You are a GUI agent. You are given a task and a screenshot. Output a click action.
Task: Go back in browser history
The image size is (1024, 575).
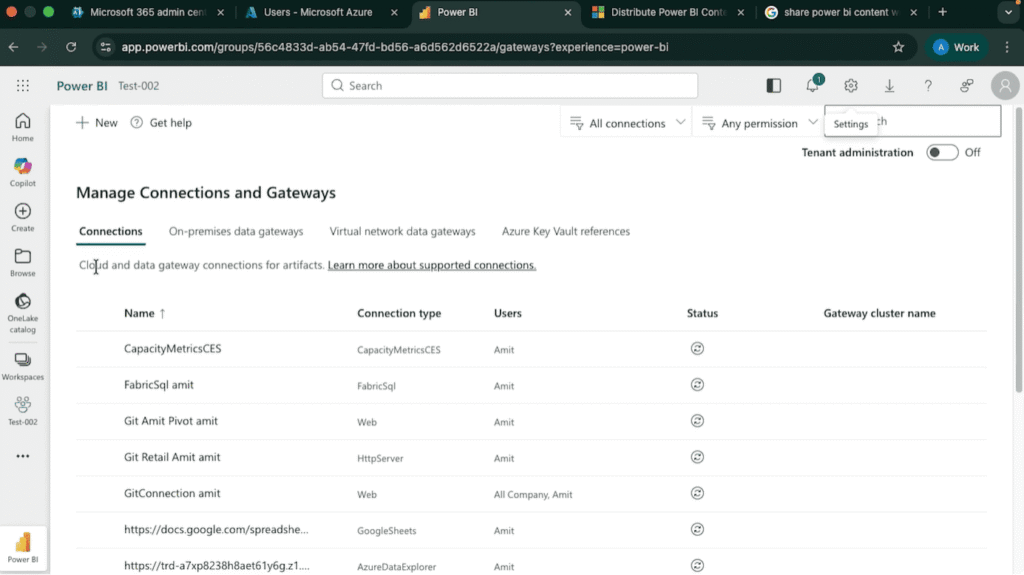14,47
